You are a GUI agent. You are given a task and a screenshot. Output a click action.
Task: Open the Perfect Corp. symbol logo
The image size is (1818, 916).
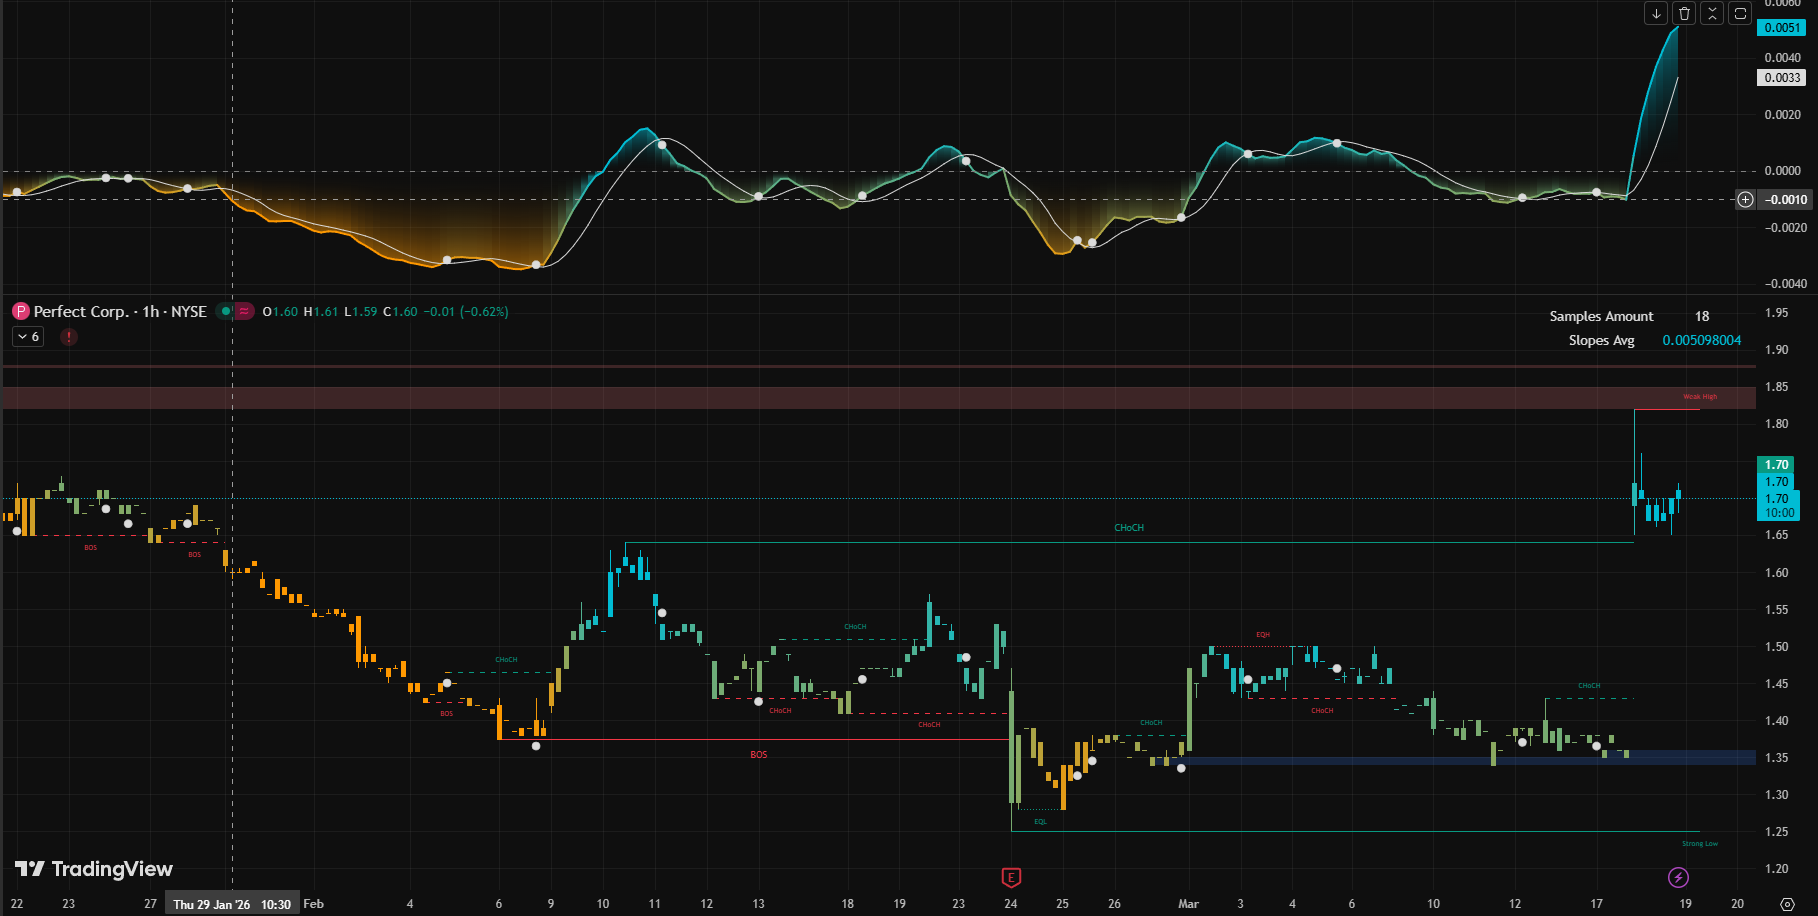(x=20, y=311)
